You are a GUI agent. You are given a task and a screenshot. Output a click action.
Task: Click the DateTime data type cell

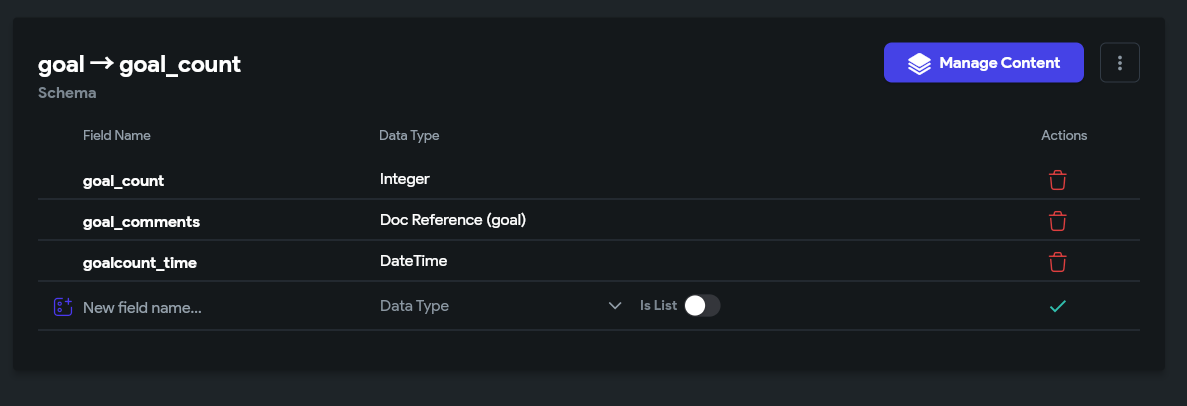point(413,261)
